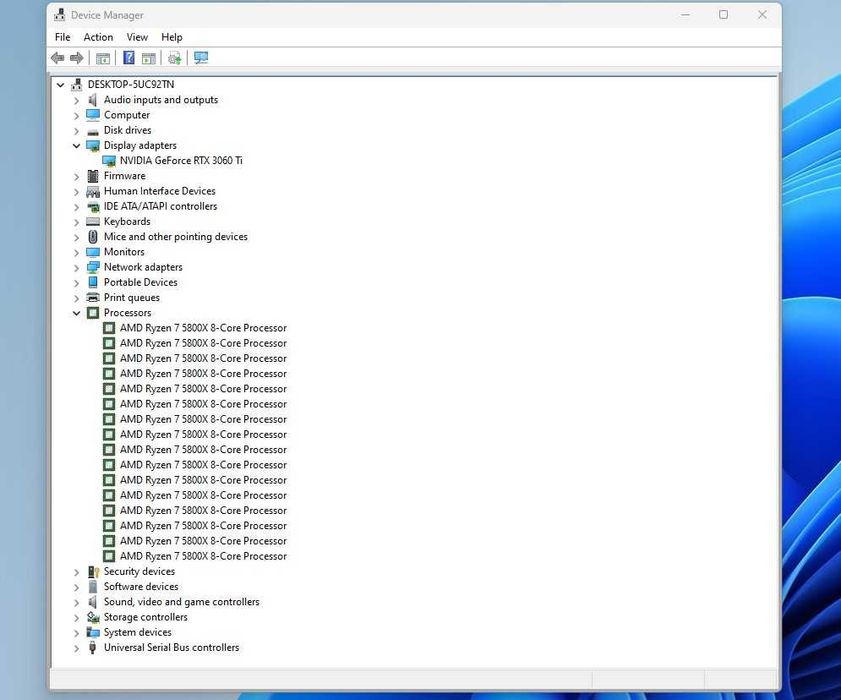Click the Human Interface Devices icon
Screen dimensions: 841x700
pyautogui.click(x=93, y=191)
